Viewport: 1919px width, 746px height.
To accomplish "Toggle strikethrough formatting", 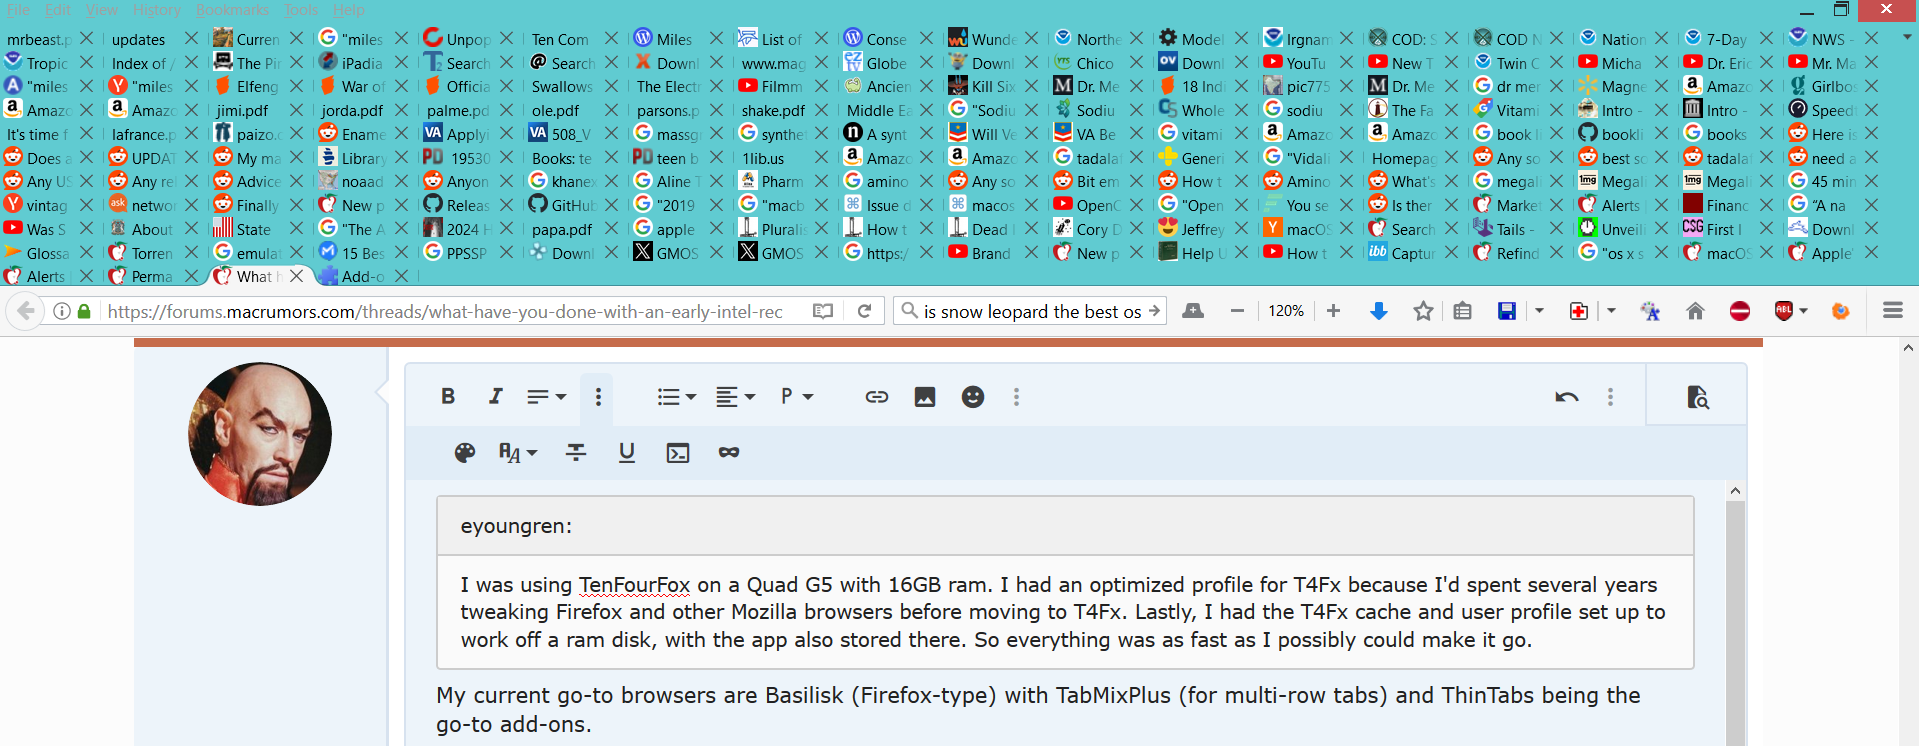I will pyautogui.click(x=576, y=453).
